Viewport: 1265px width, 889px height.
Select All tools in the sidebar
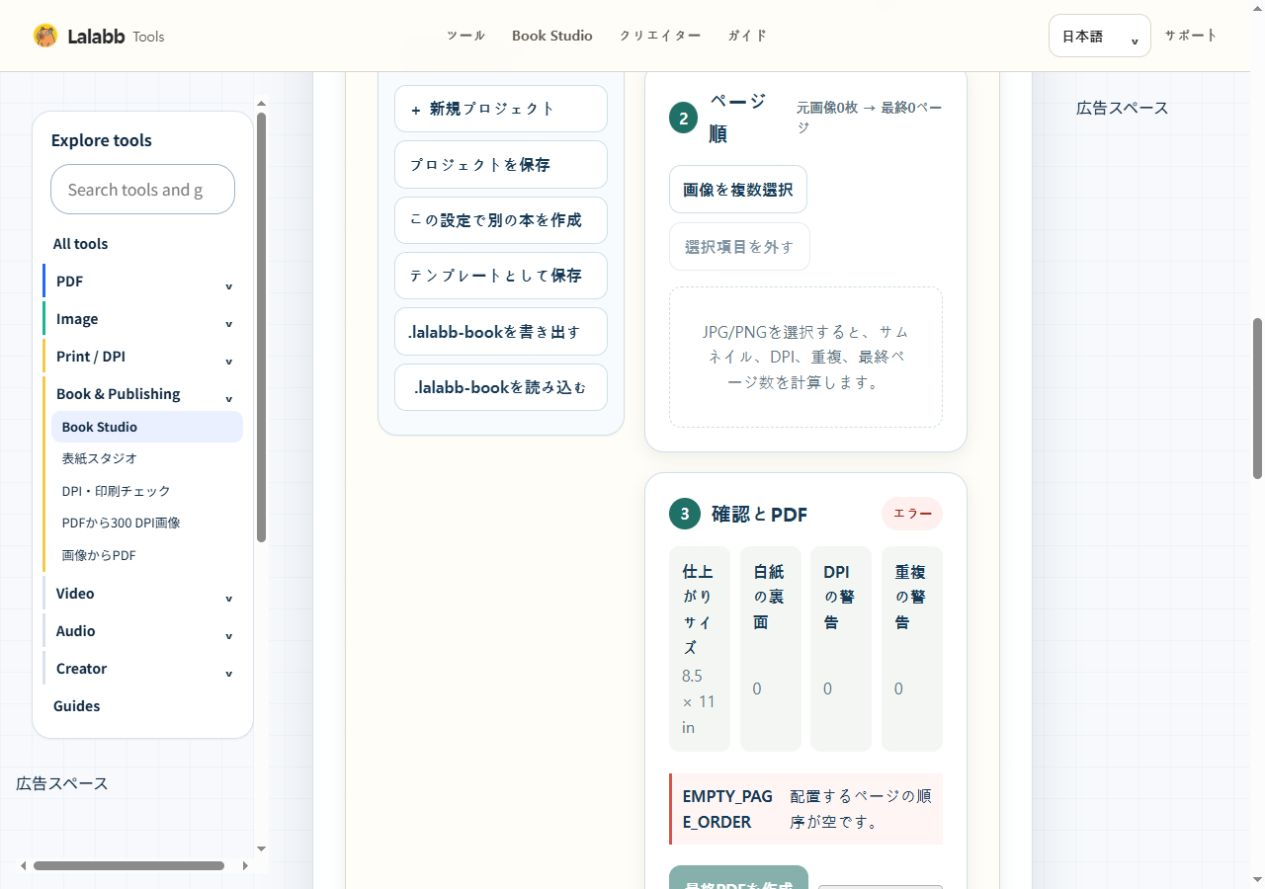point(80,244)
